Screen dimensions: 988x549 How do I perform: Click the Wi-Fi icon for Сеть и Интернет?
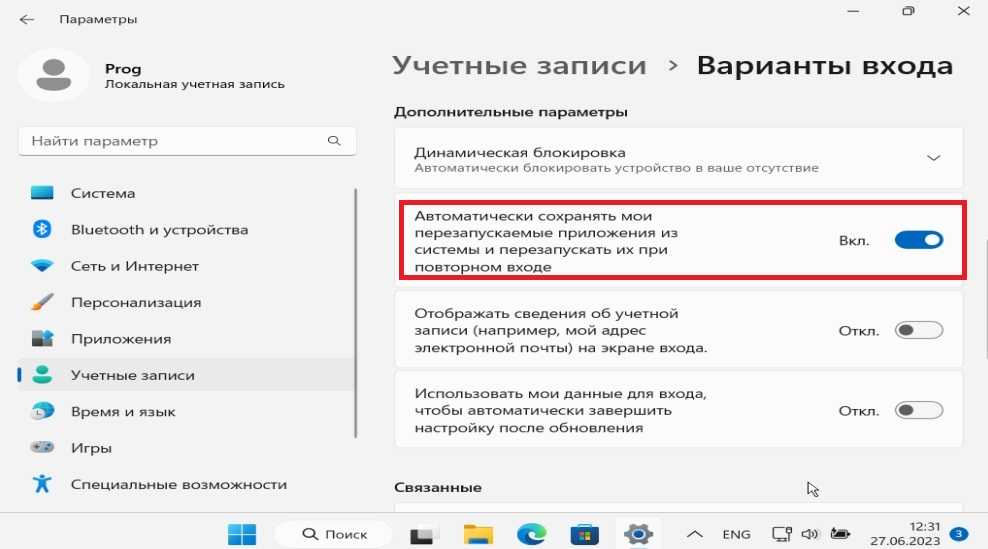[x=42, y=266]
